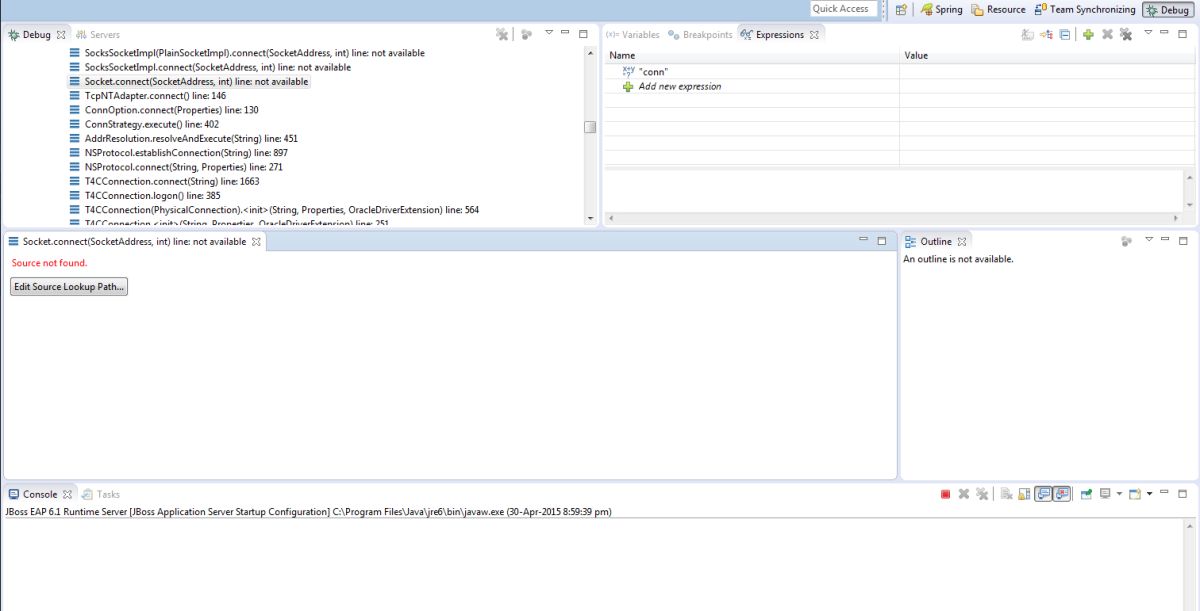Open Display Selected Console dropdown arrow
Viewport: 1200px width, 611px height.
tap(1119, 494)
